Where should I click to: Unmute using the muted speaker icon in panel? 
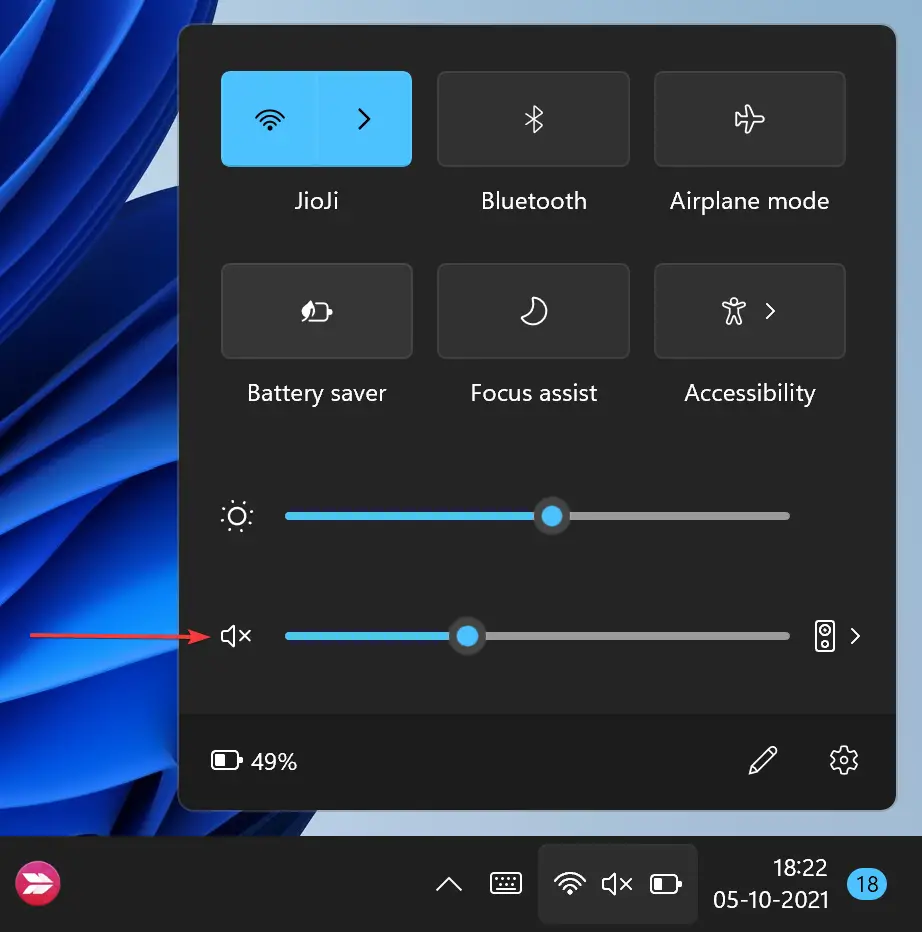236,636
